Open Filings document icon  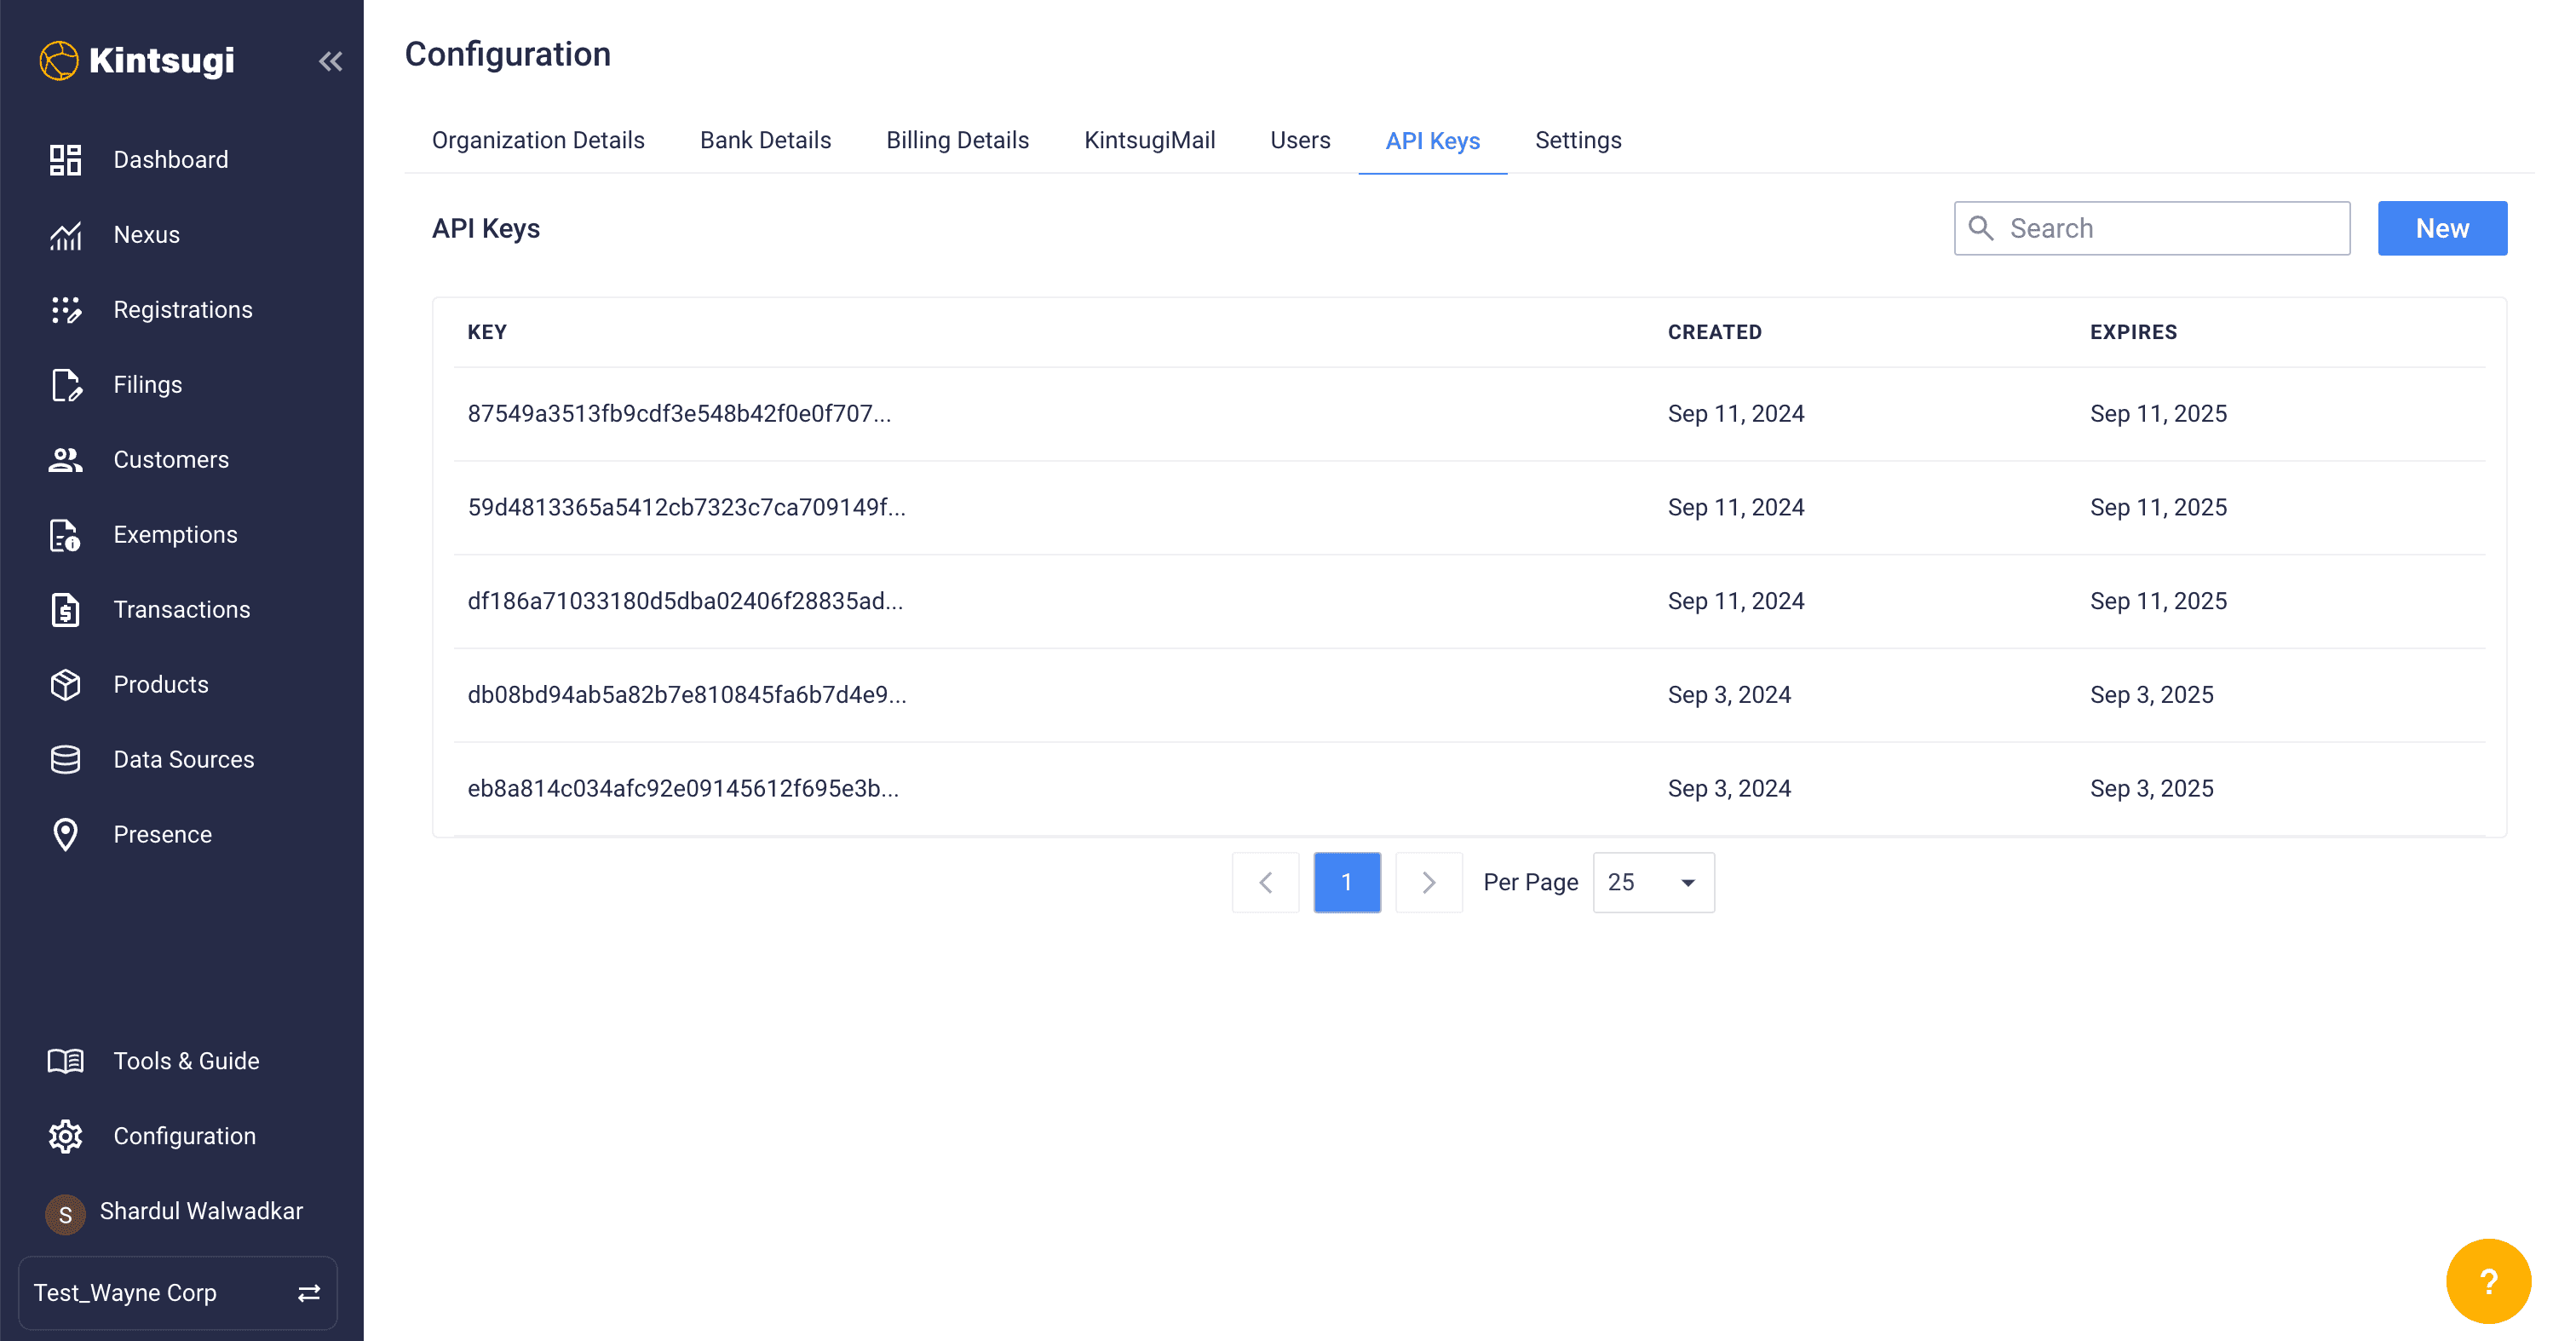[x=65, y=385]
